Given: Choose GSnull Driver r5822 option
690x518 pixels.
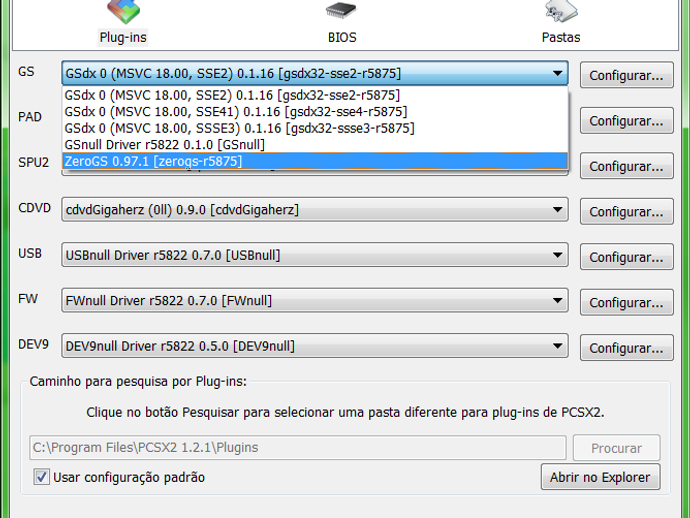Looking at the screenshot, I should [315, 145].
